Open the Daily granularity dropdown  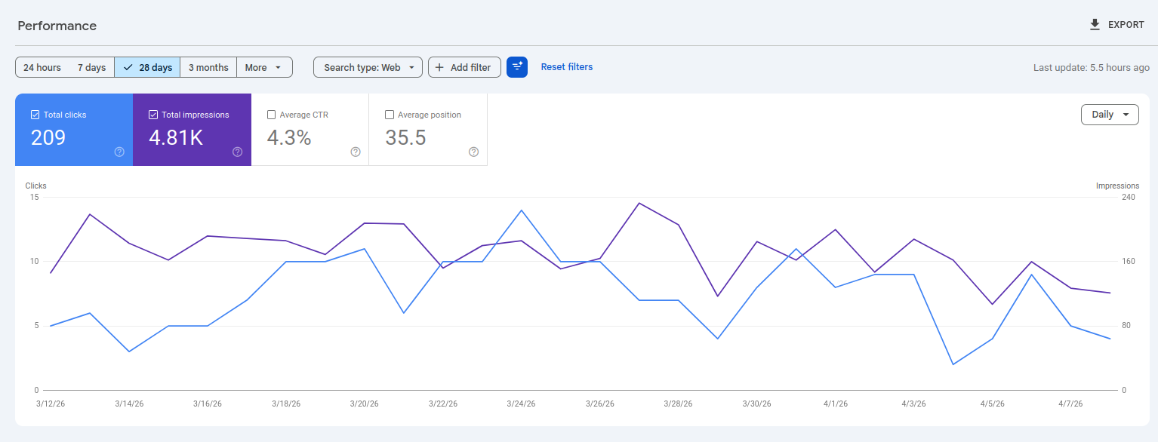click(x=1109, y=115)
